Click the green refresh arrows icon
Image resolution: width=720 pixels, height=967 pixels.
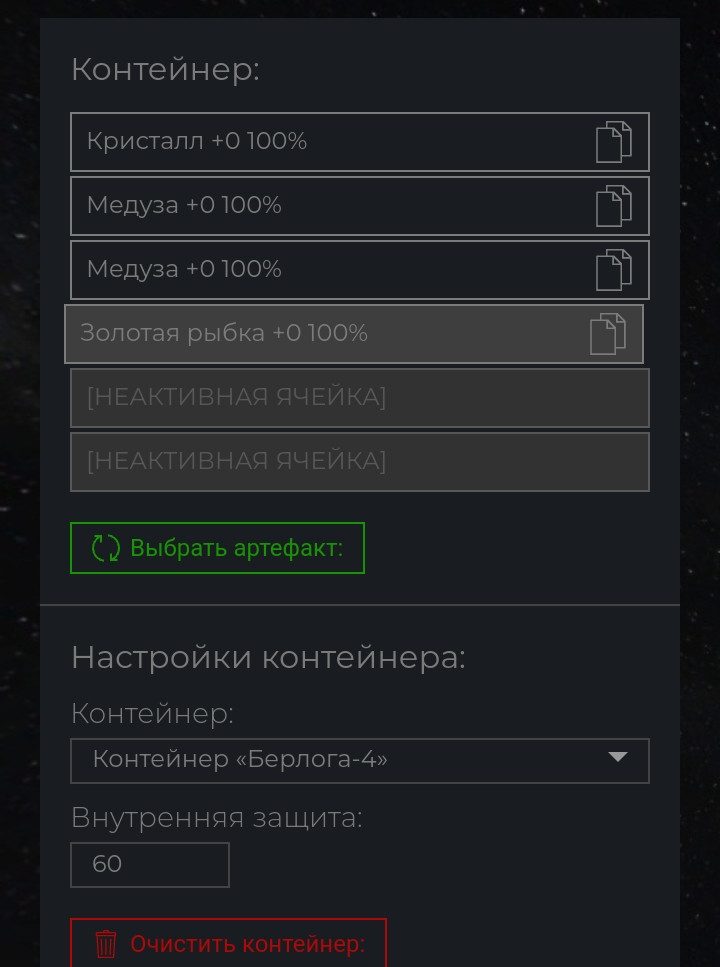point(106,548)
